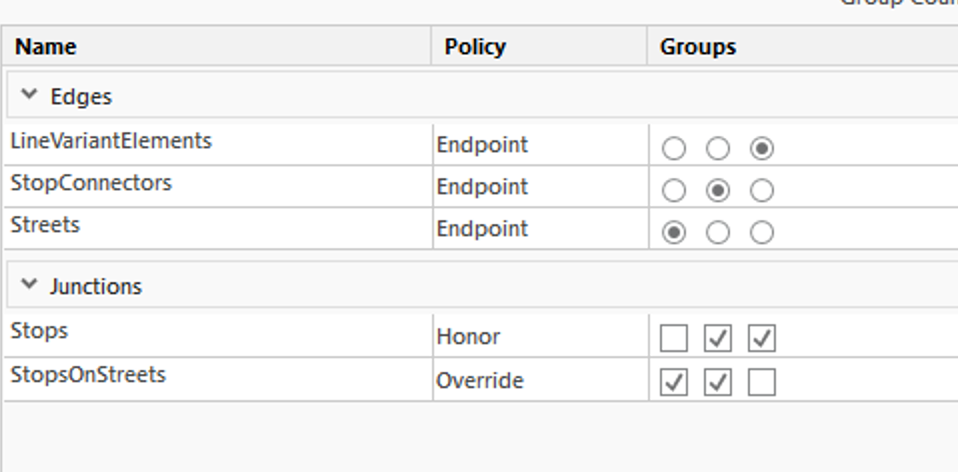The image size is (958, 472).
Task: Select first group radio for LineVariantElements
Action: (674, 149)
